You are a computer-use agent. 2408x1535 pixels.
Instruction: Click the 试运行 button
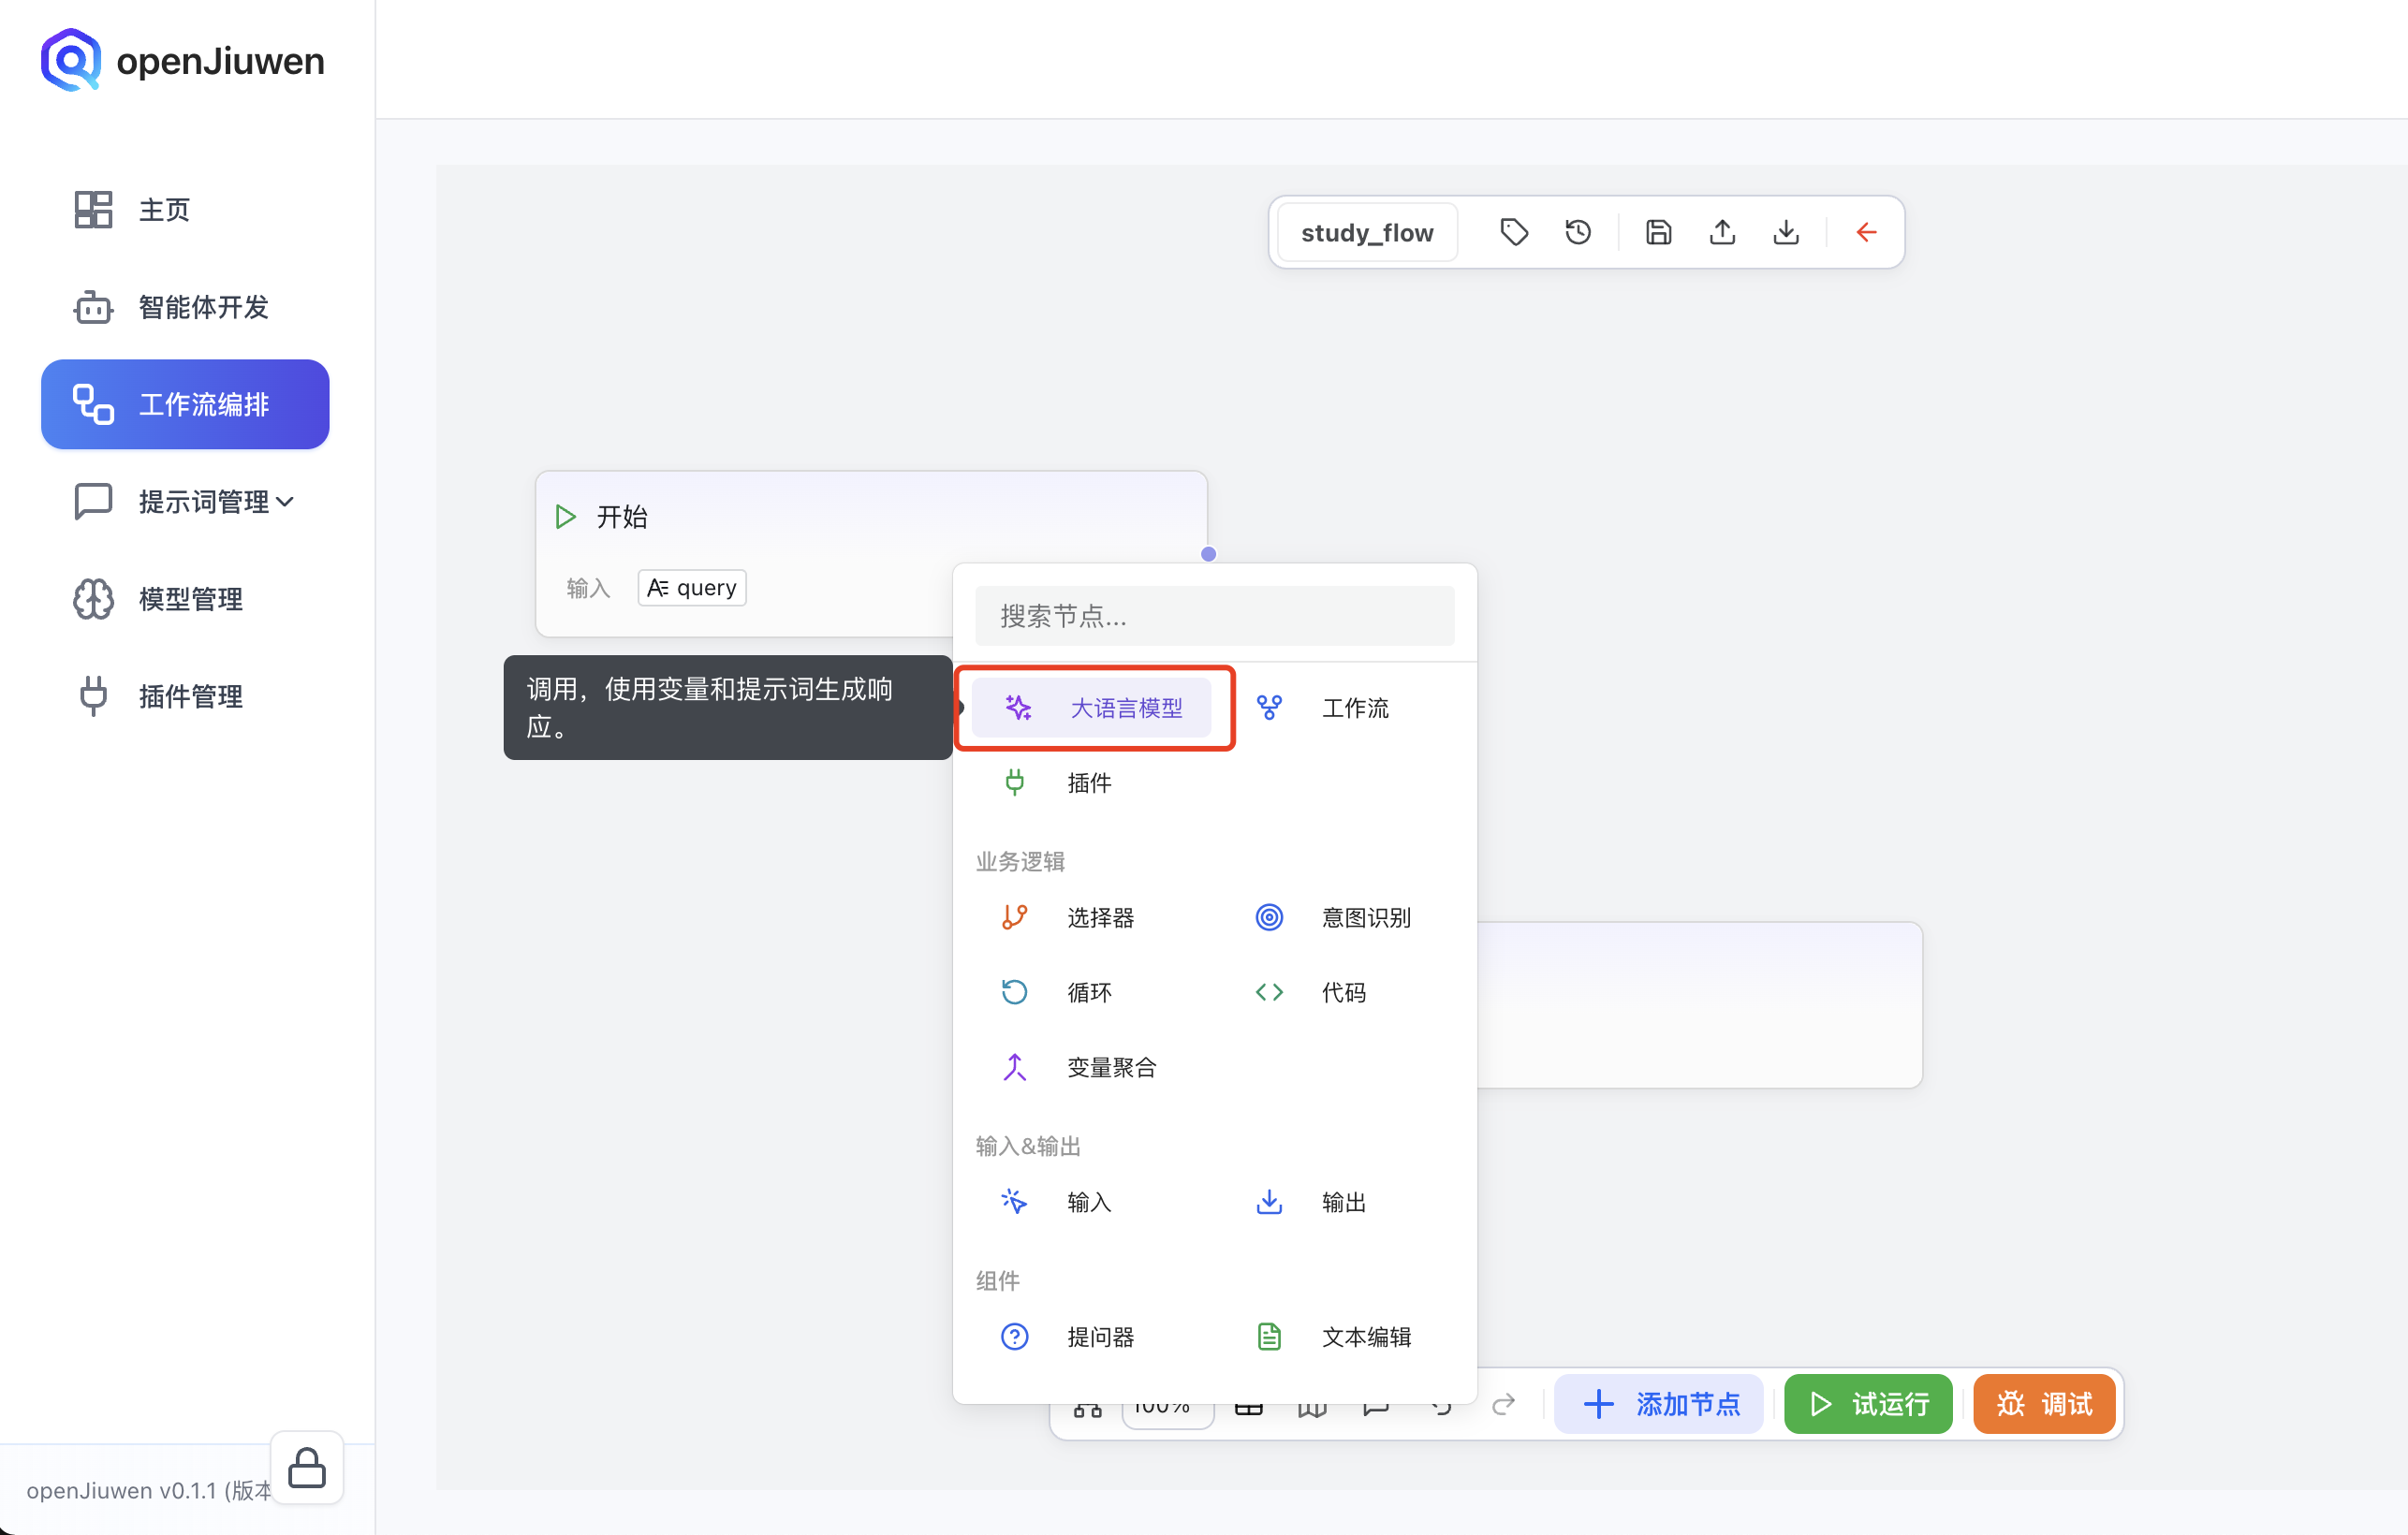1867,1404
